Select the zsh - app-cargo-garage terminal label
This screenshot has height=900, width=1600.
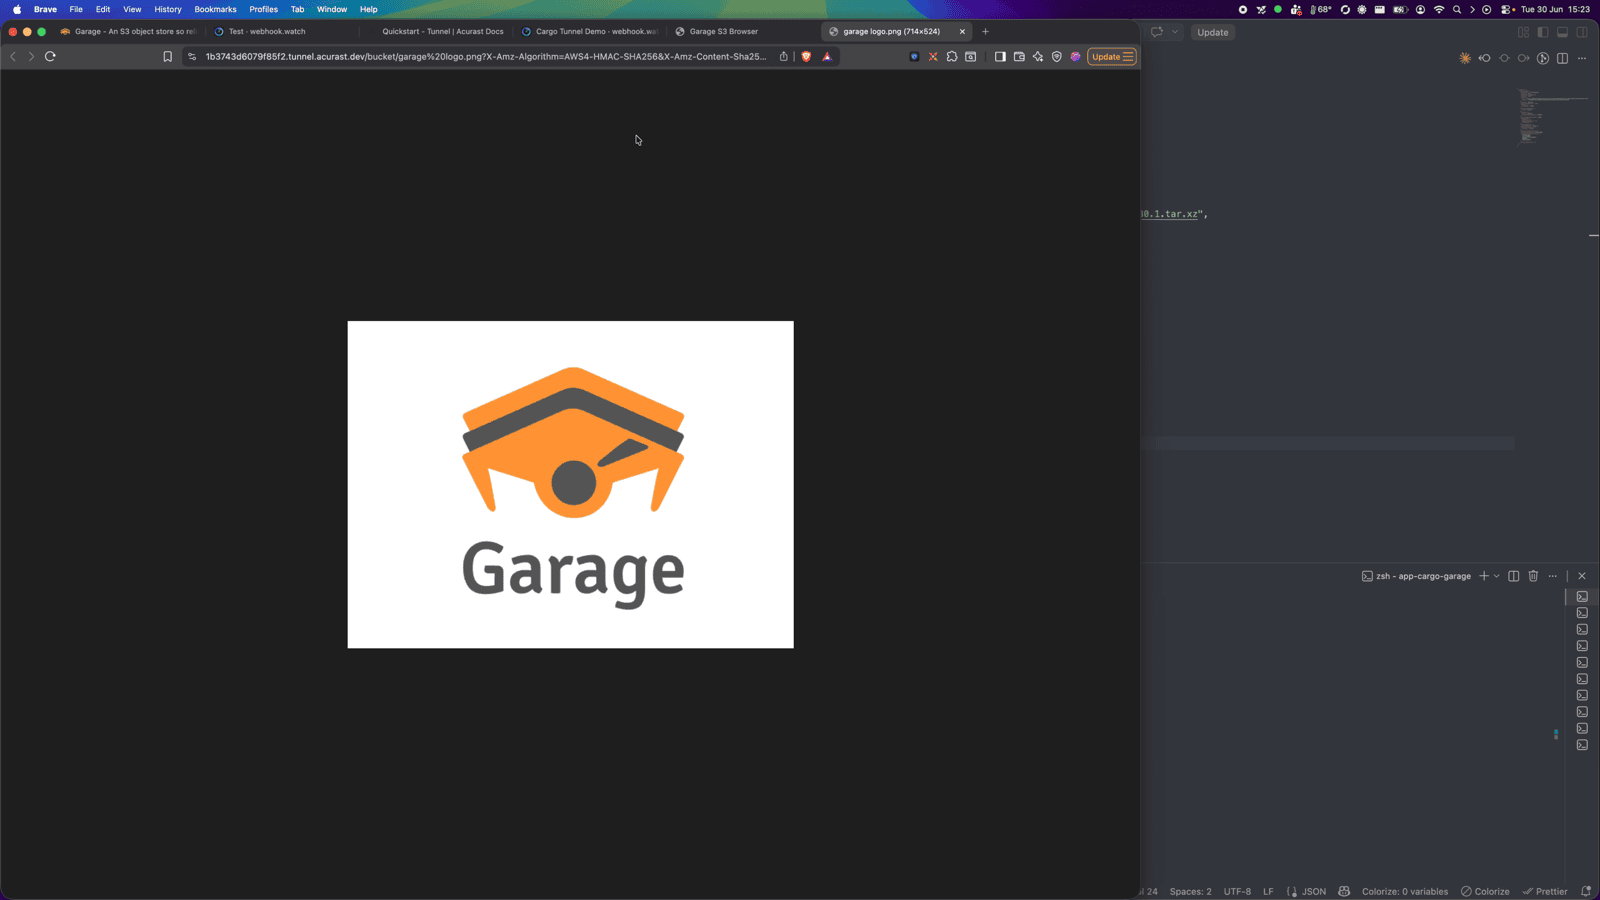coord(1416,576)
